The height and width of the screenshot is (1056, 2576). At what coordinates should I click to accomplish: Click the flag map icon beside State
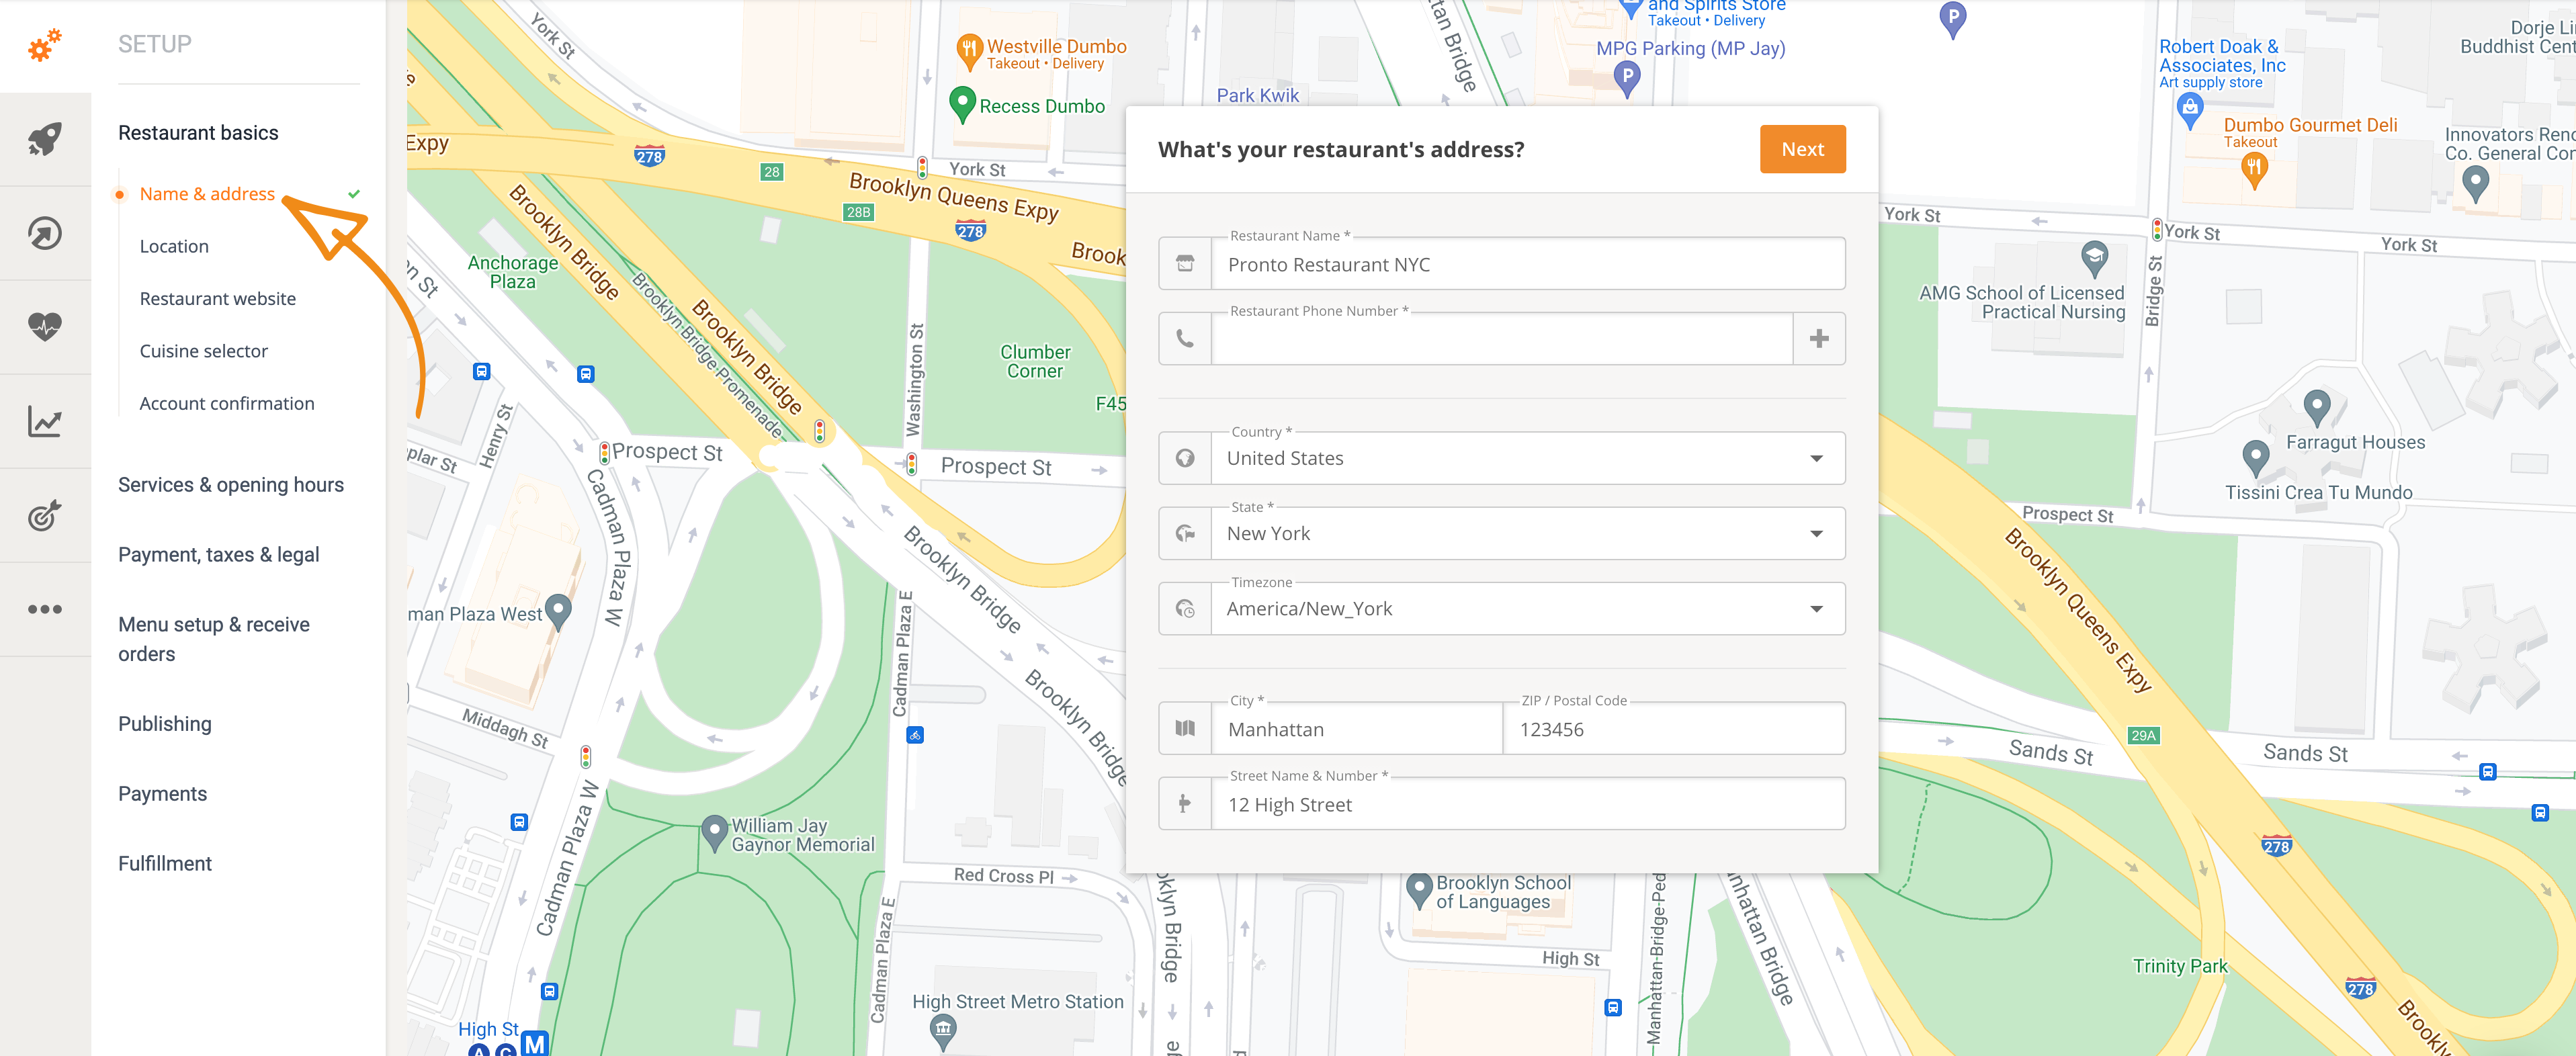point(1185,534)
